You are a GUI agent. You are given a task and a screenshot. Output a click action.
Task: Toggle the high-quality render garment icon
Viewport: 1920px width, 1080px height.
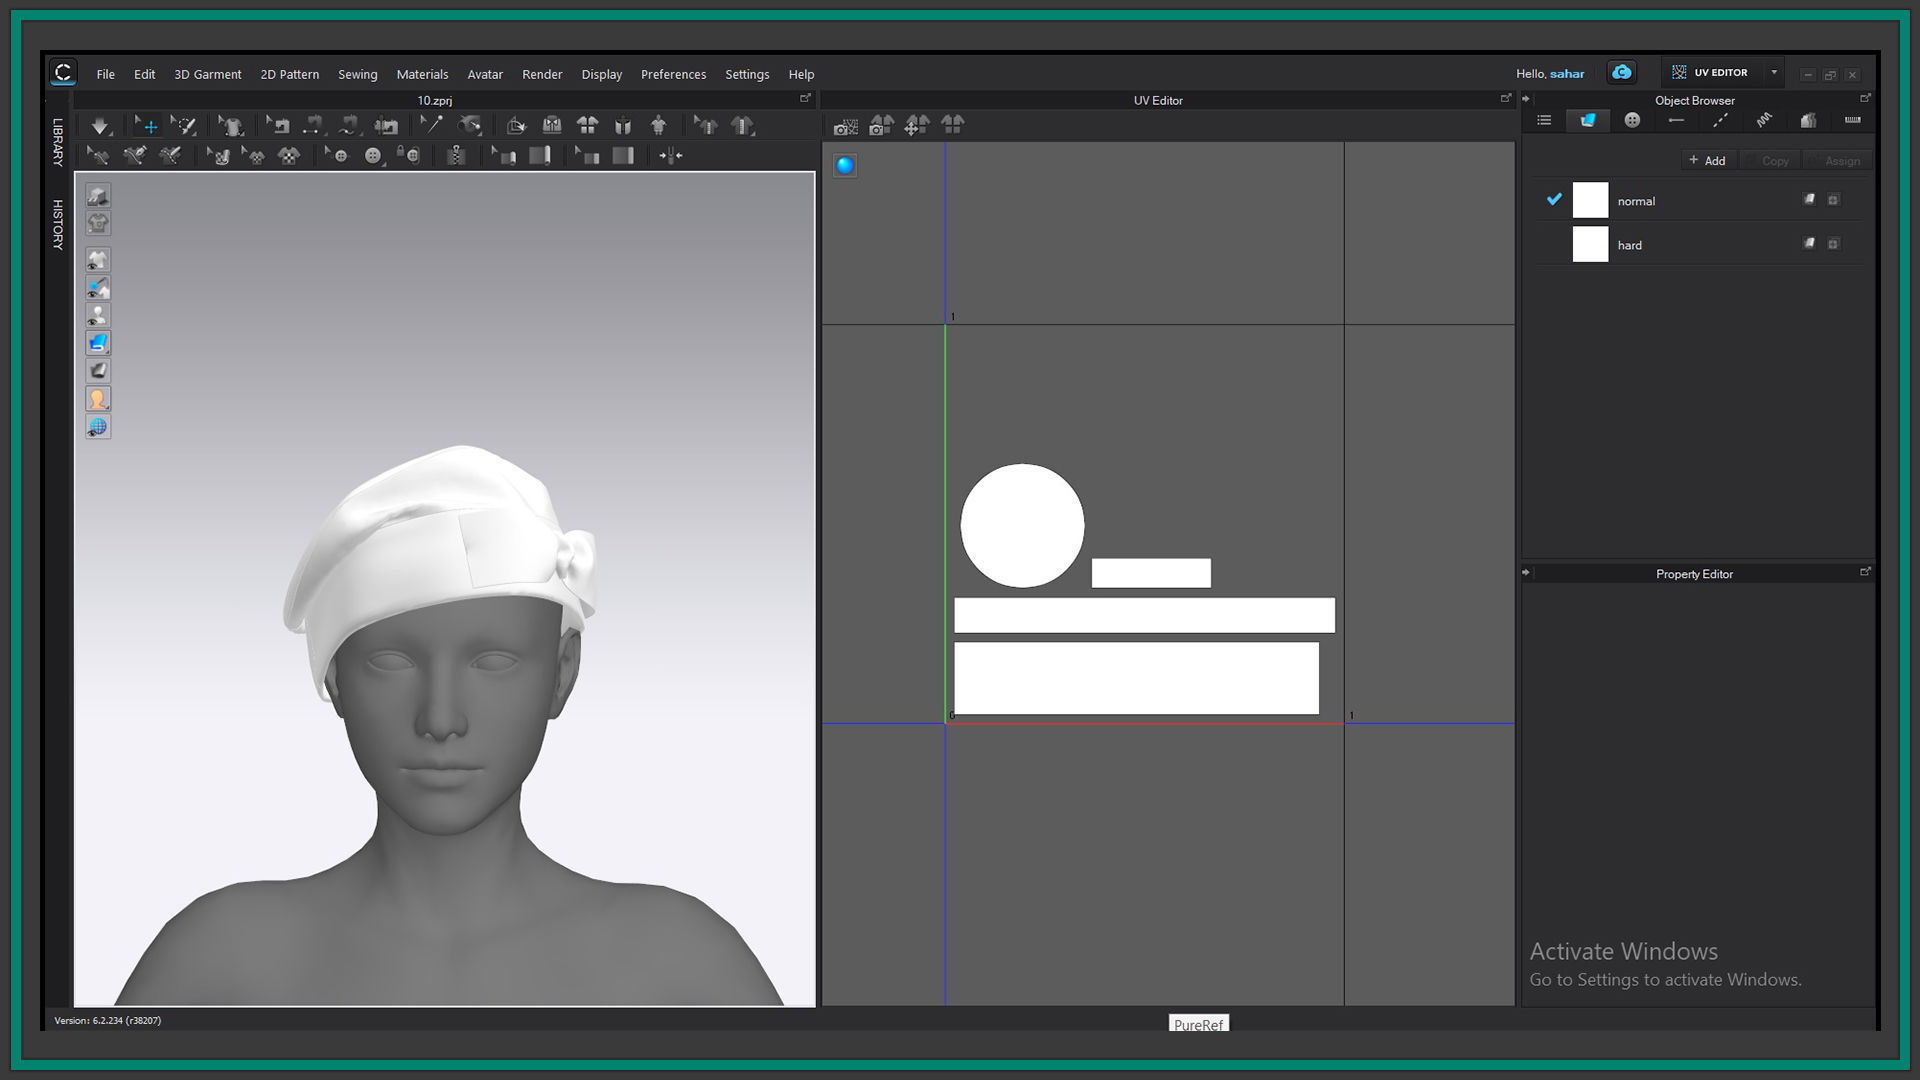98,196
